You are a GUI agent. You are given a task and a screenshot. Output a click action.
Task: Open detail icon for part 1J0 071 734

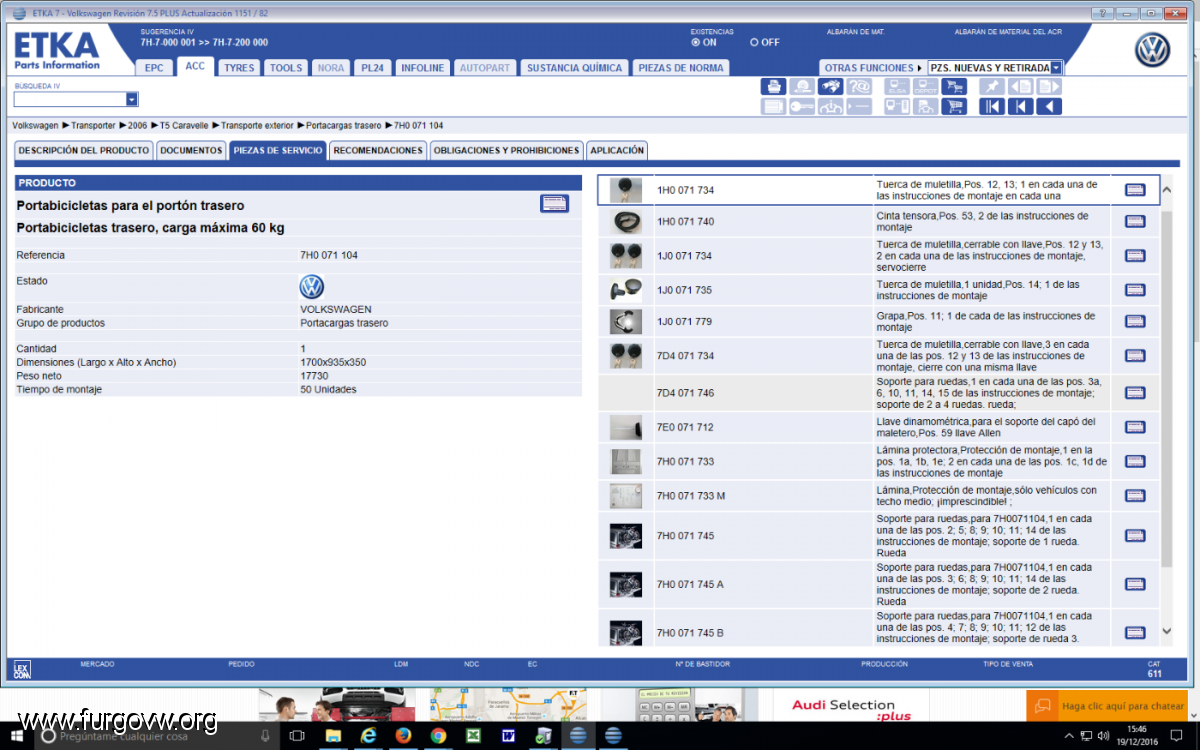click(x=1135, y=256)
